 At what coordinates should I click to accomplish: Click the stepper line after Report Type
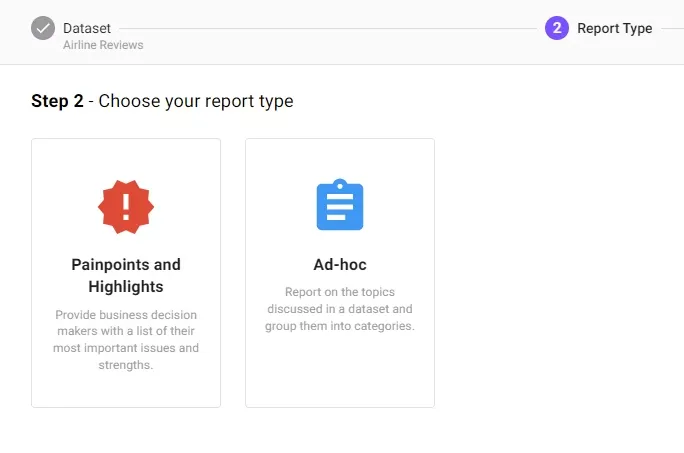click(x=673, y=28)
